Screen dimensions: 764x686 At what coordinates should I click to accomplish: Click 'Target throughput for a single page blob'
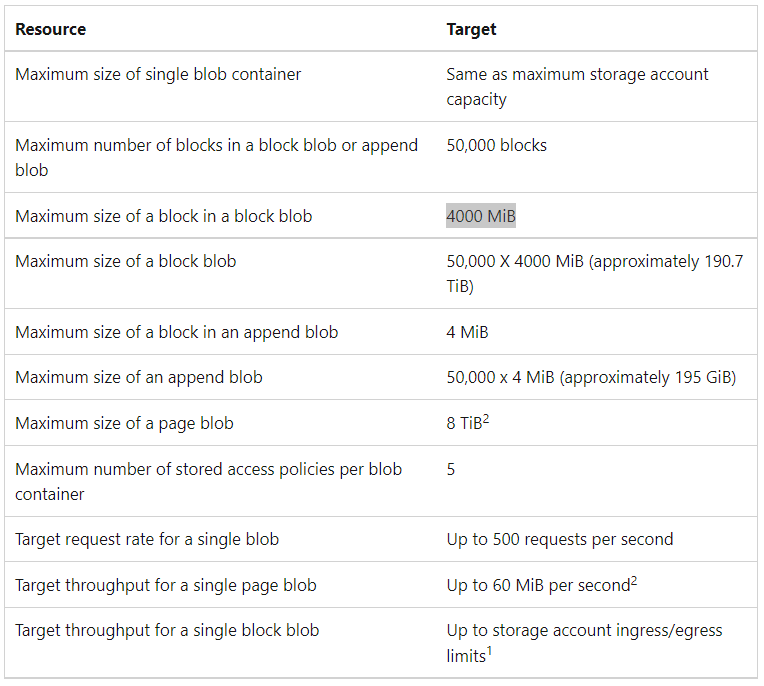(166, 585)
